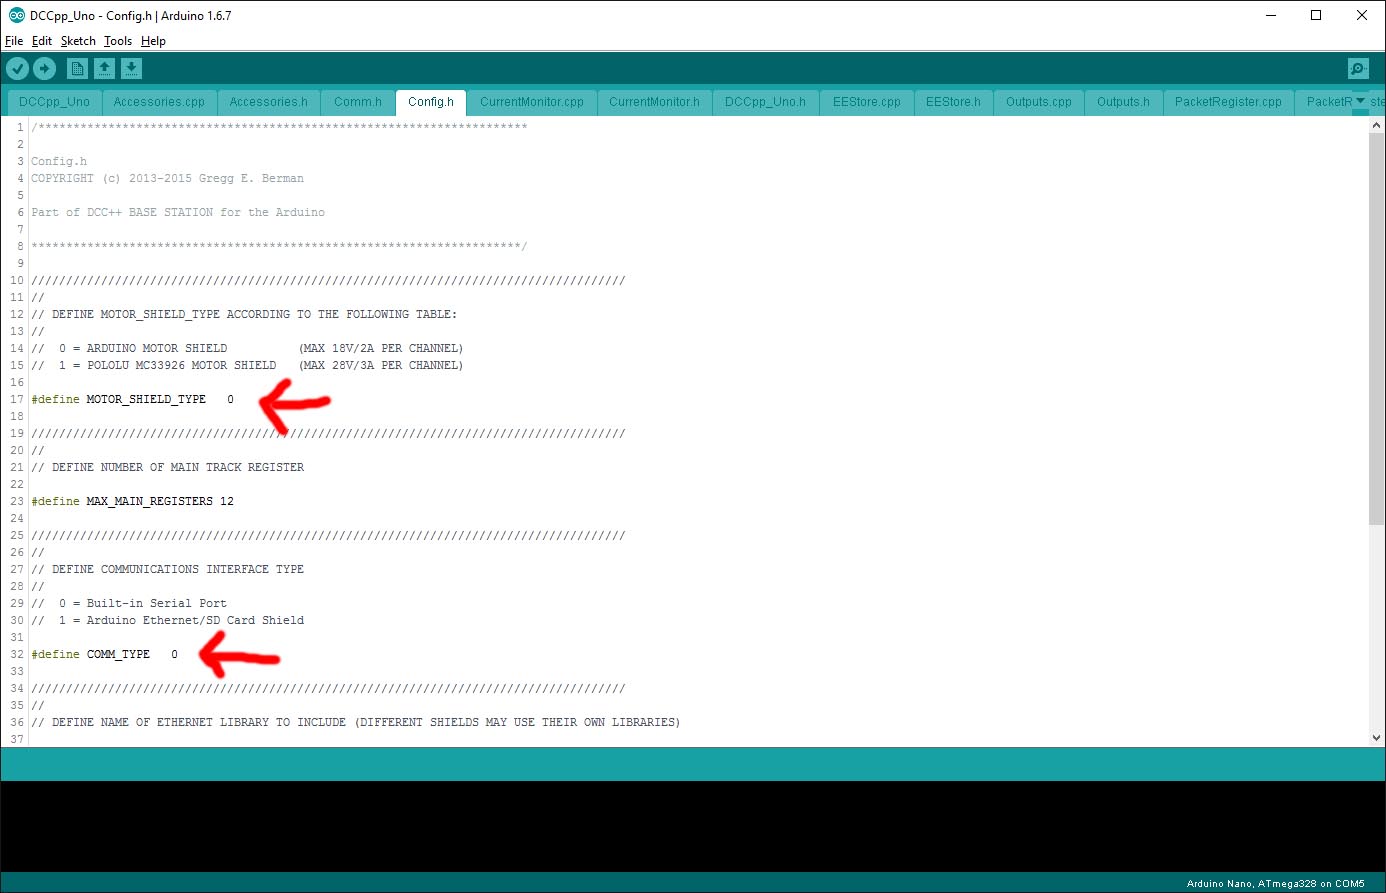Switch to the DCCpp_Uno.h tab
This screenshot has height=893, width=1386.
[x=765, y=102]
